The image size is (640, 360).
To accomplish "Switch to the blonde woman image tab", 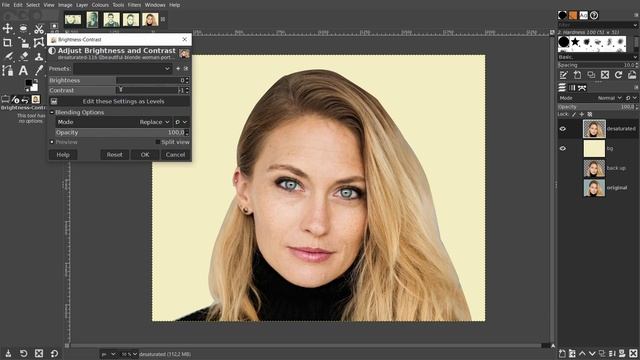I will tap(150, 19).
